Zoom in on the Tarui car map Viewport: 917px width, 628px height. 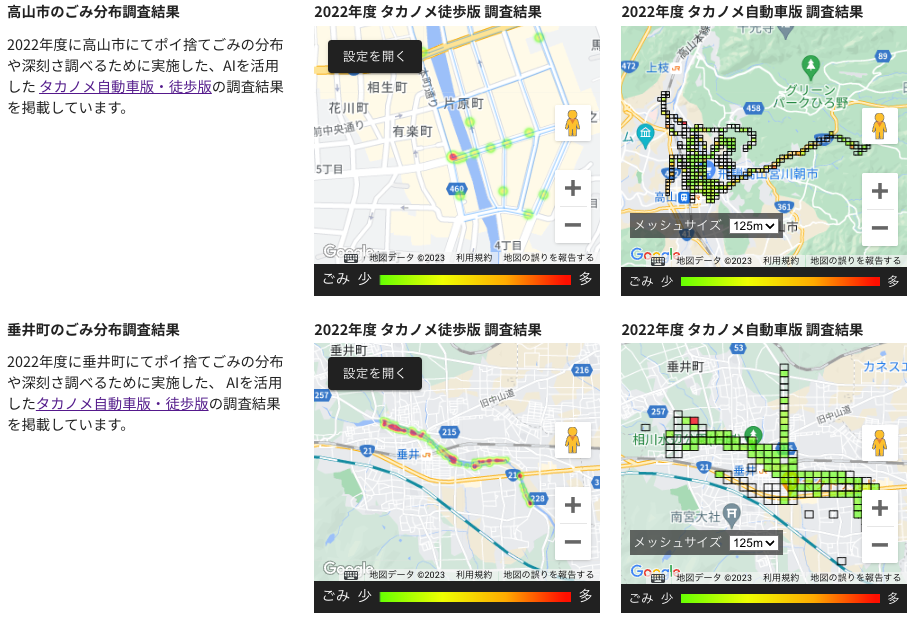coord(880,508)
